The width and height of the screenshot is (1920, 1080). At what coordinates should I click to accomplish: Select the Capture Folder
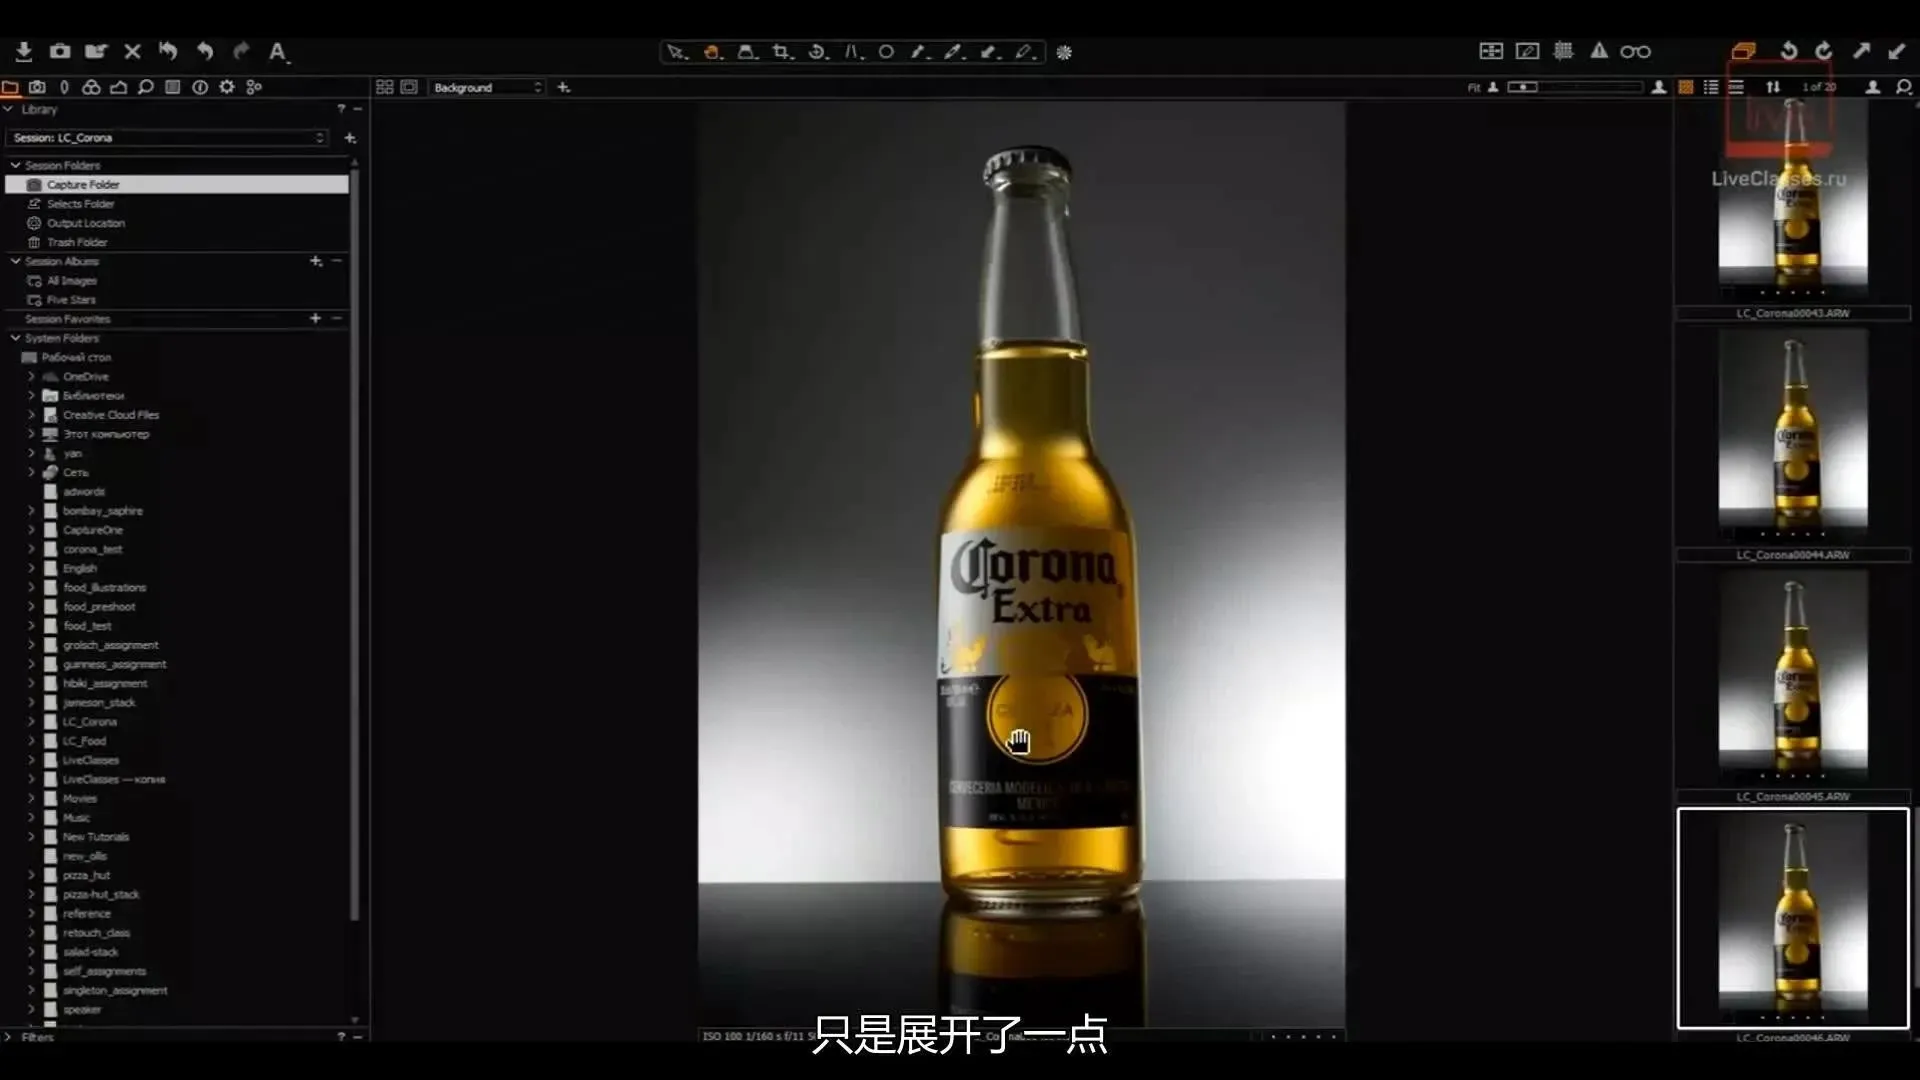click(x=177, y=185)
